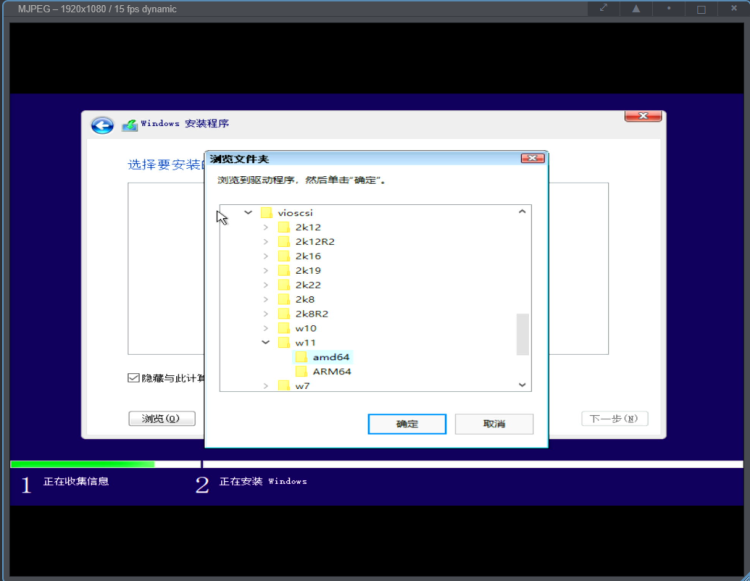Click the blue back arrow in Windows Setup

tap(102, 125)
